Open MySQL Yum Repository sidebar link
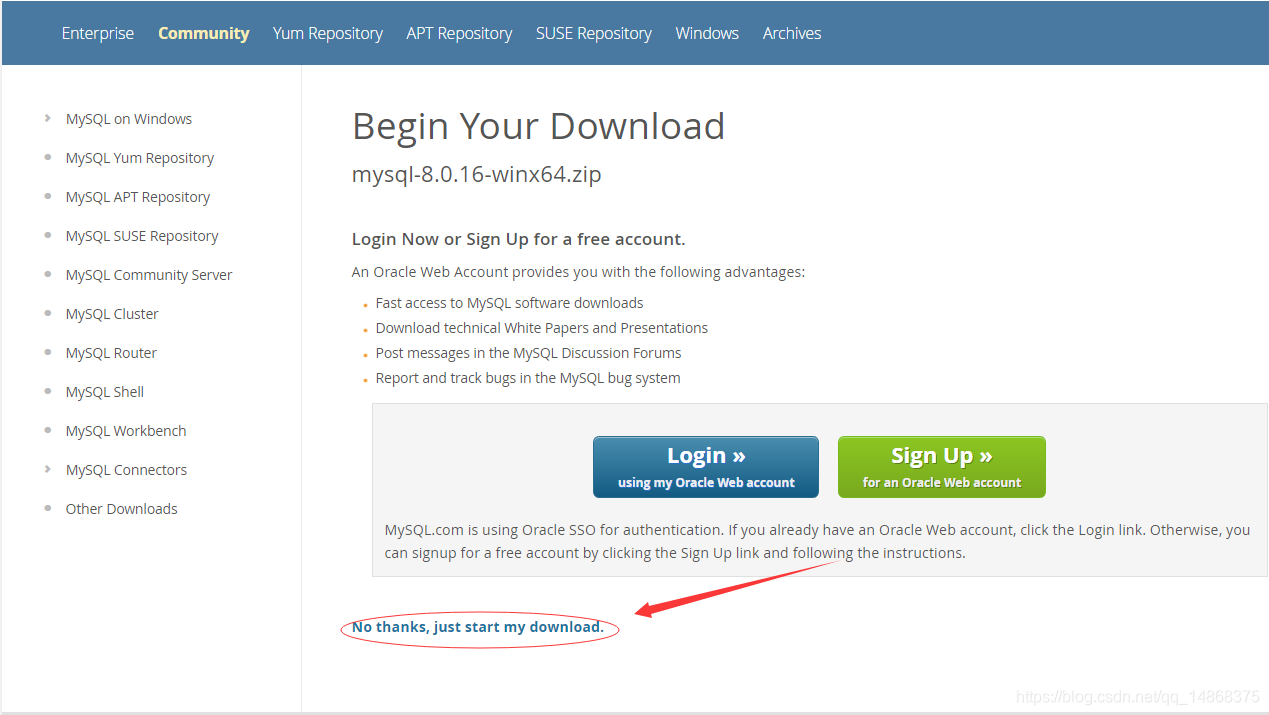Image resolution: width=1269 pixels, height=715 pixels. [140, 158]
